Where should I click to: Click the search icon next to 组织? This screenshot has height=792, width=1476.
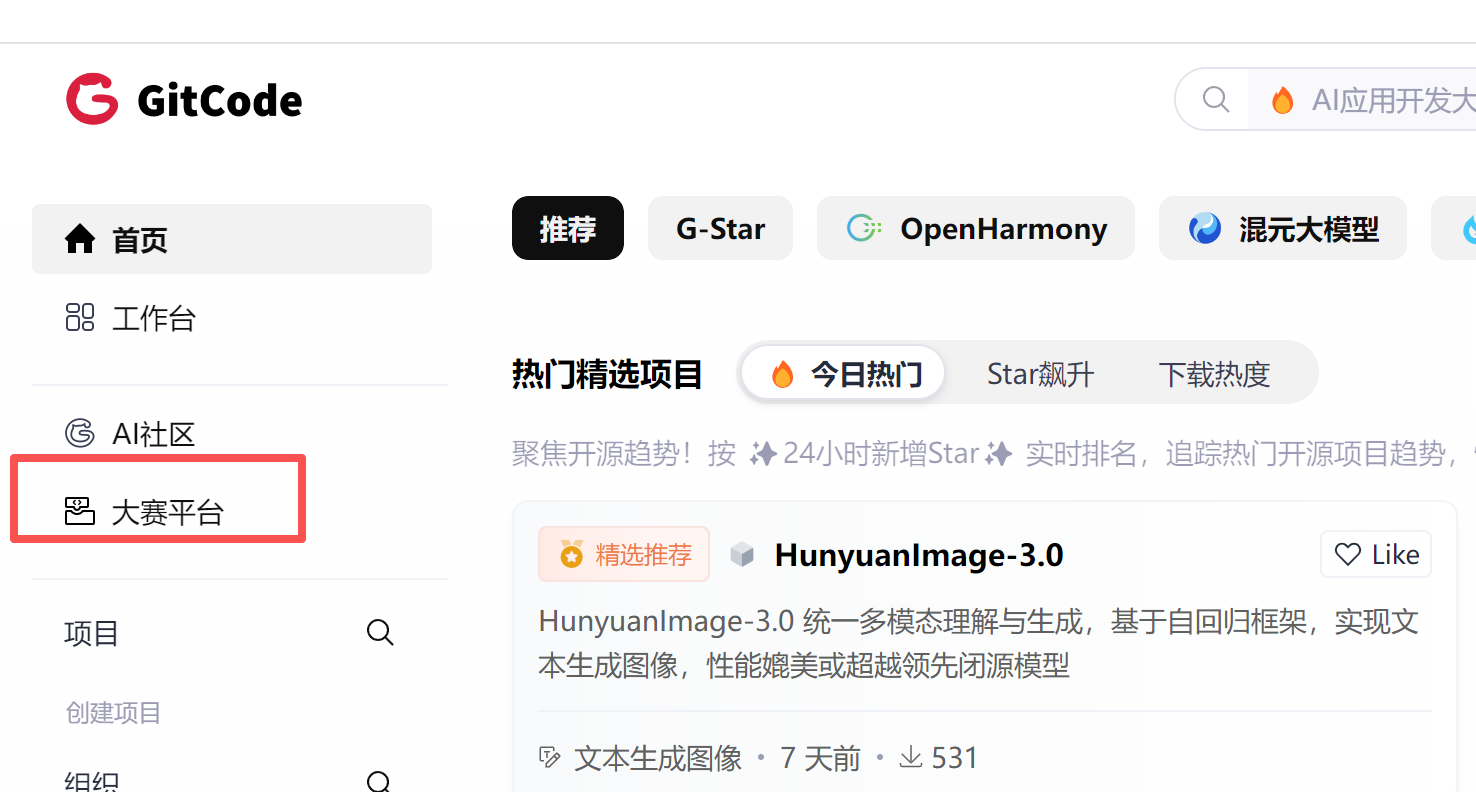380,781
